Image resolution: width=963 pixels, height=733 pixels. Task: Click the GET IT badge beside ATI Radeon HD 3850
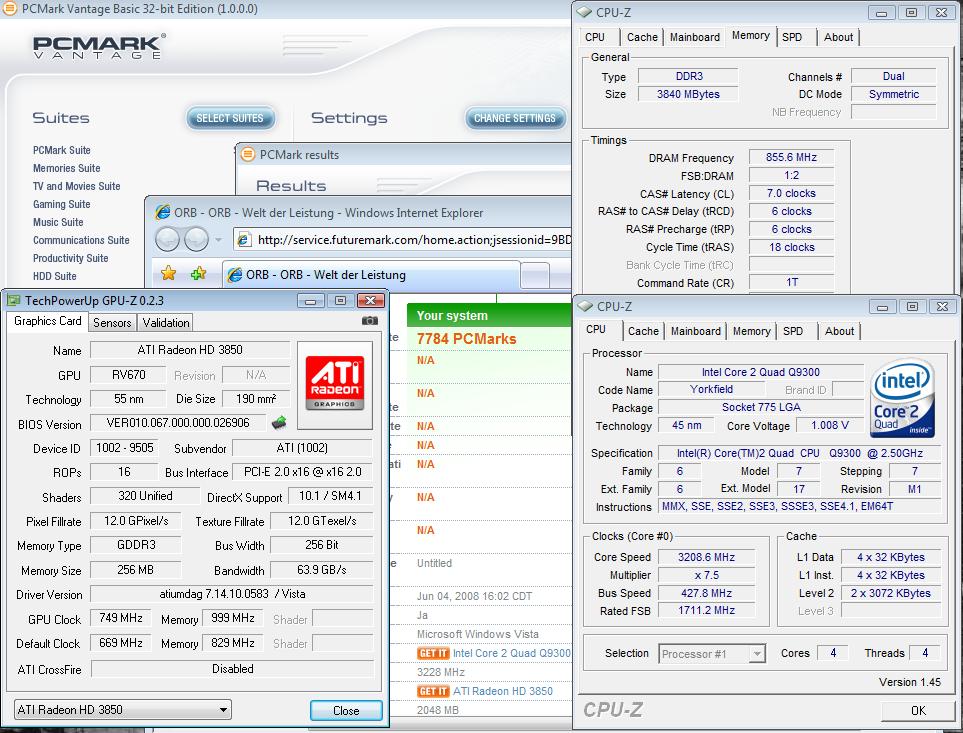point(433,691)
